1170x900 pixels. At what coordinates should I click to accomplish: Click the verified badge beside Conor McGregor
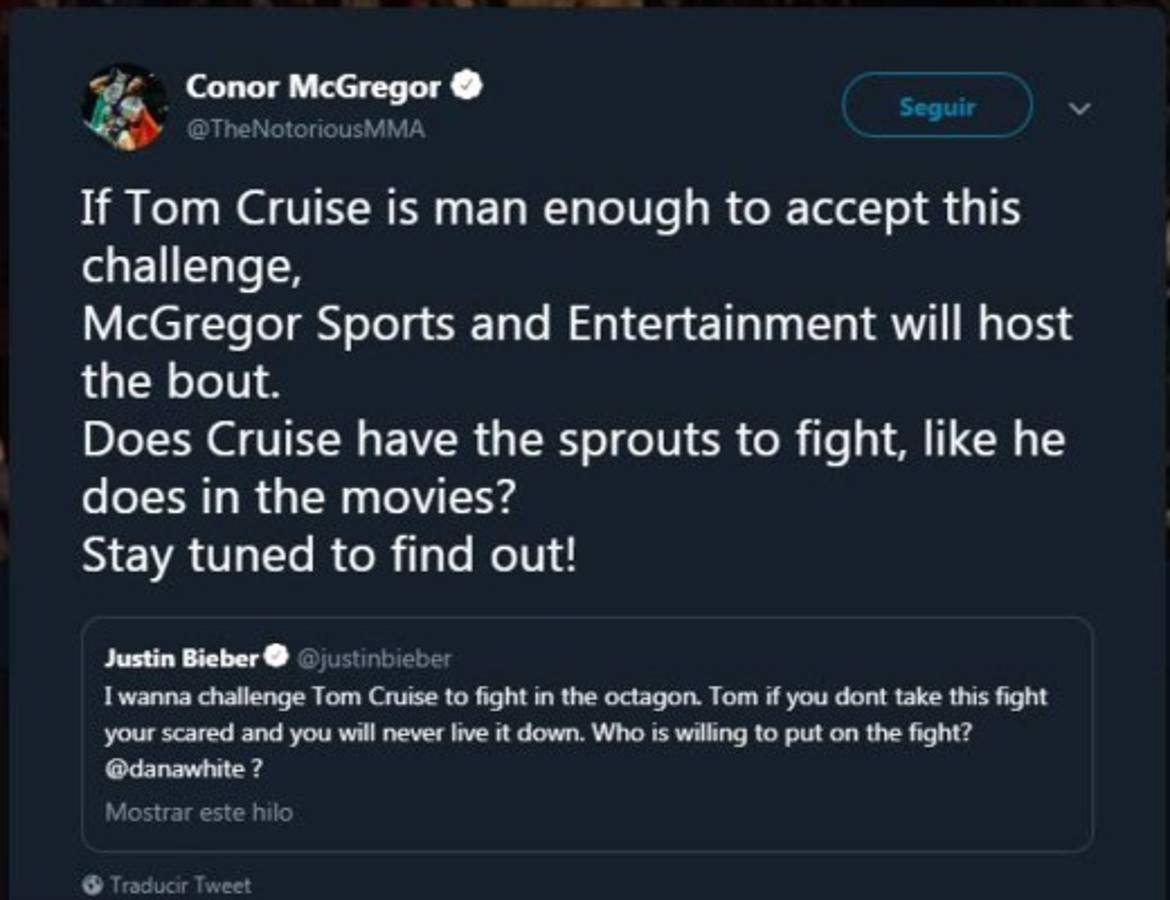click(467, 86)
